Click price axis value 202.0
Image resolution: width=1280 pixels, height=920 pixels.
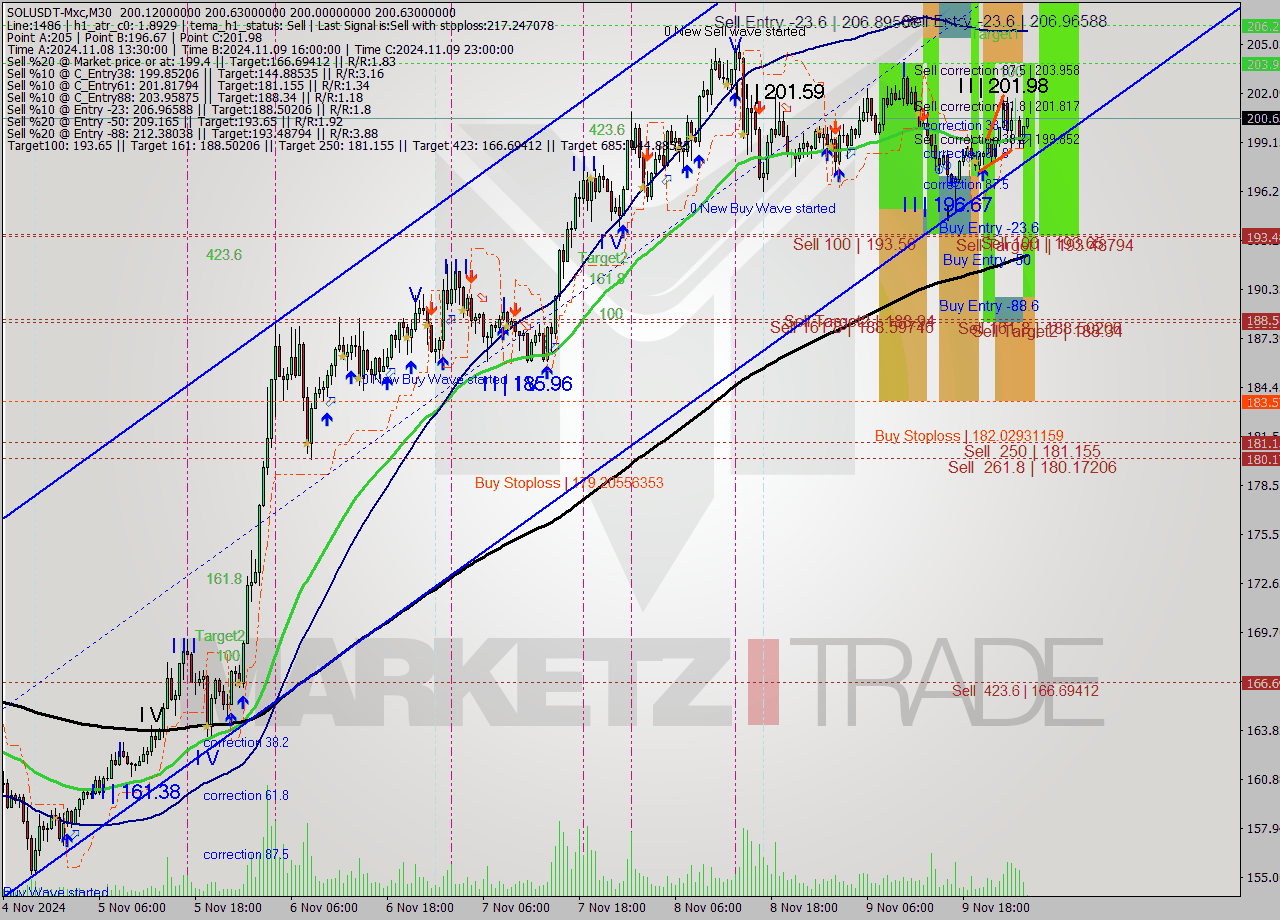click(x=1261, y=93)
